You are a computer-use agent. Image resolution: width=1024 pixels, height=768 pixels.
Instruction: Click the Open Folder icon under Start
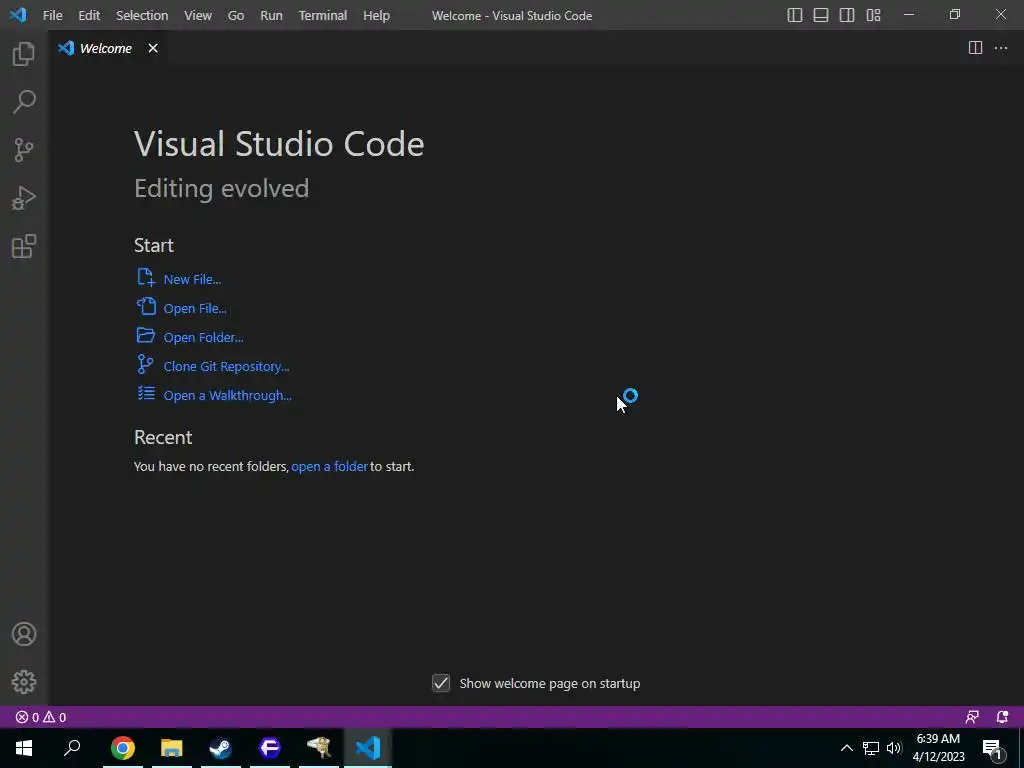pyautogui.click(x=146, y=335)
